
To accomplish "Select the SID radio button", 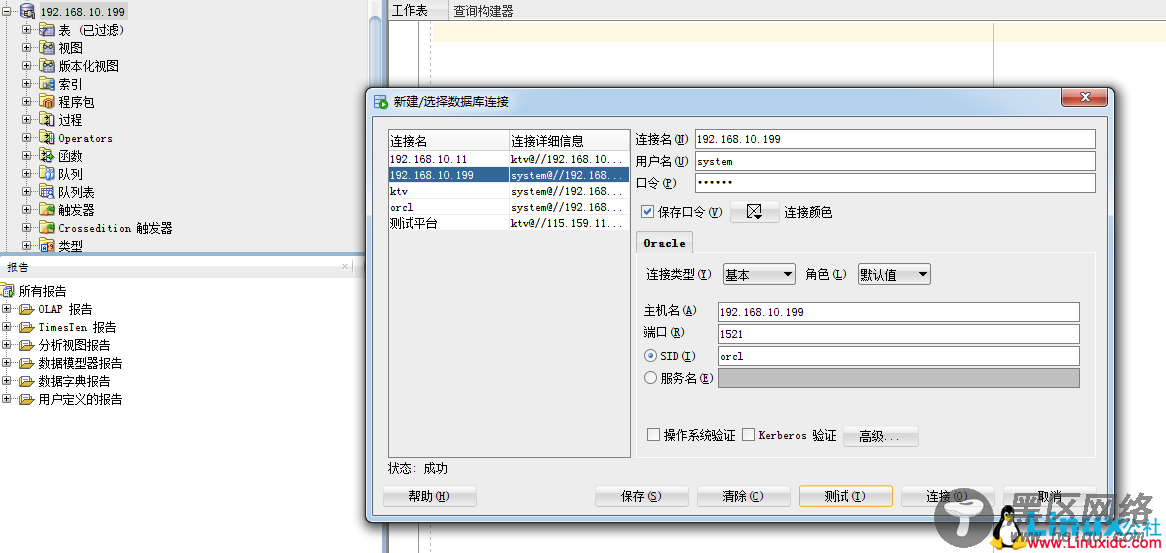I will point(651,356).
